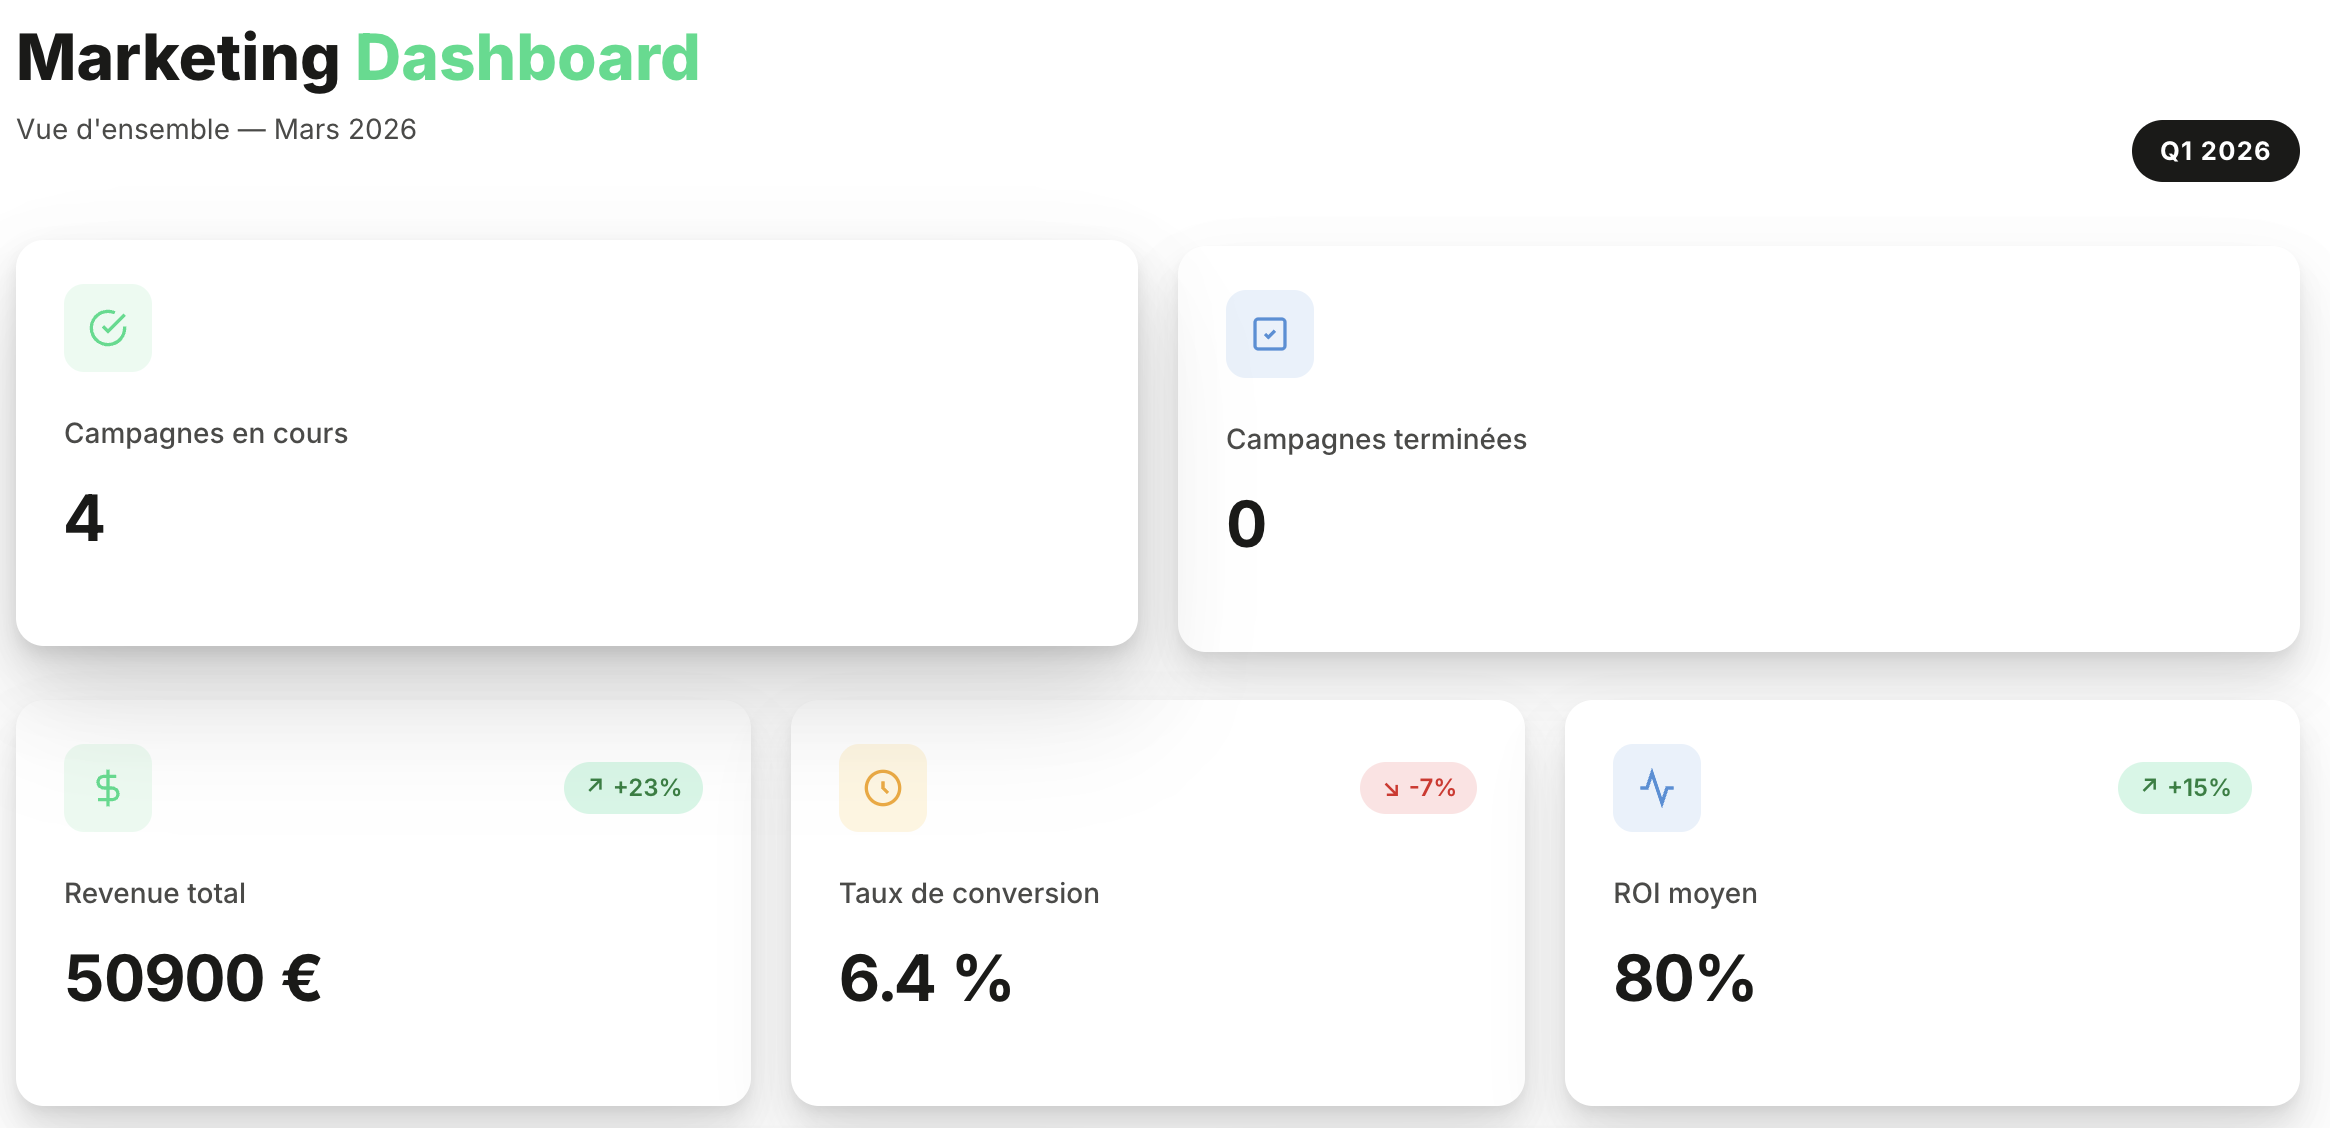
Task: Click the up arrow beside +23%
Action: tap(595, 786)
